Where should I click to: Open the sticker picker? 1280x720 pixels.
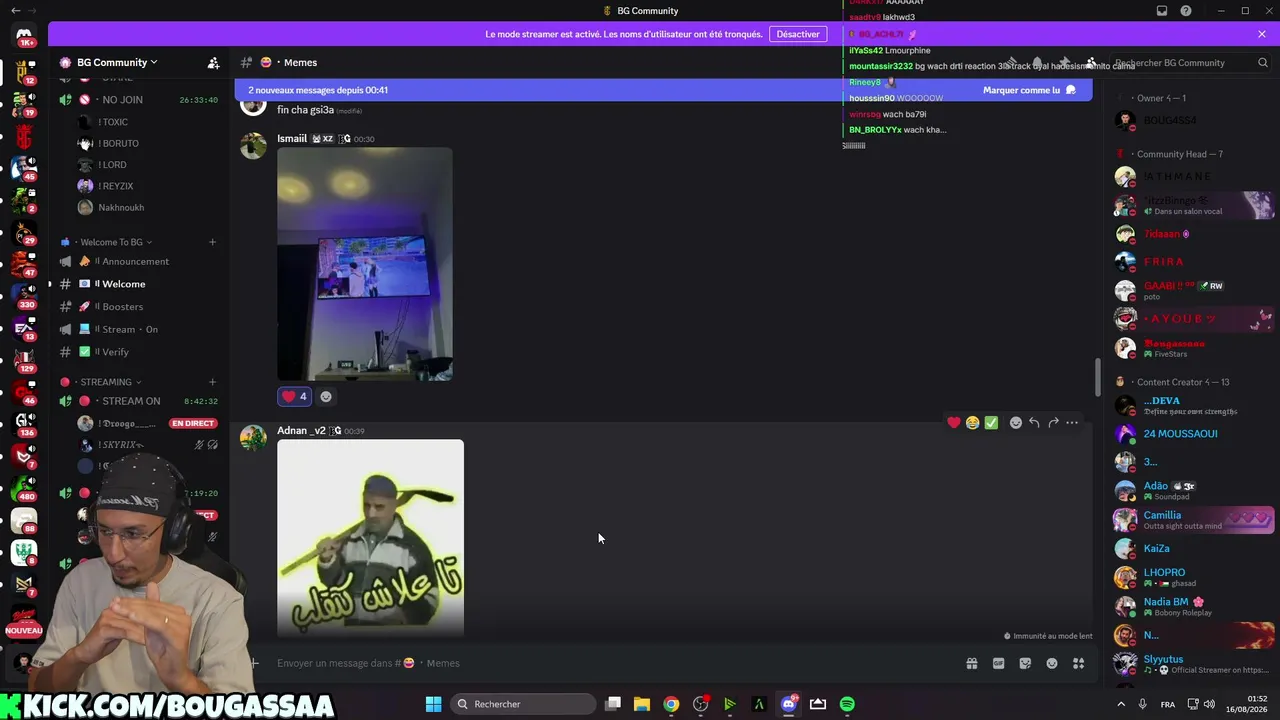[1025, 663]
